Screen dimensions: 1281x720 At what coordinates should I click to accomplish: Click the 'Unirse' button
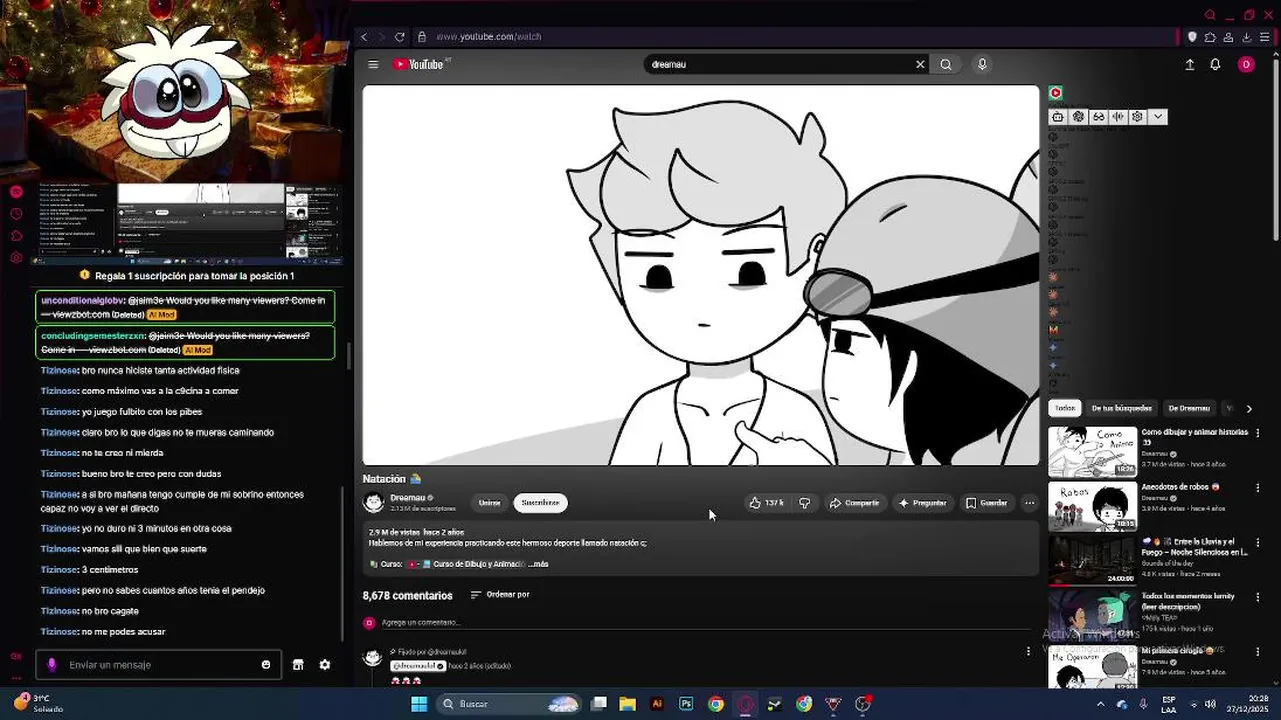tap(489, 503)
